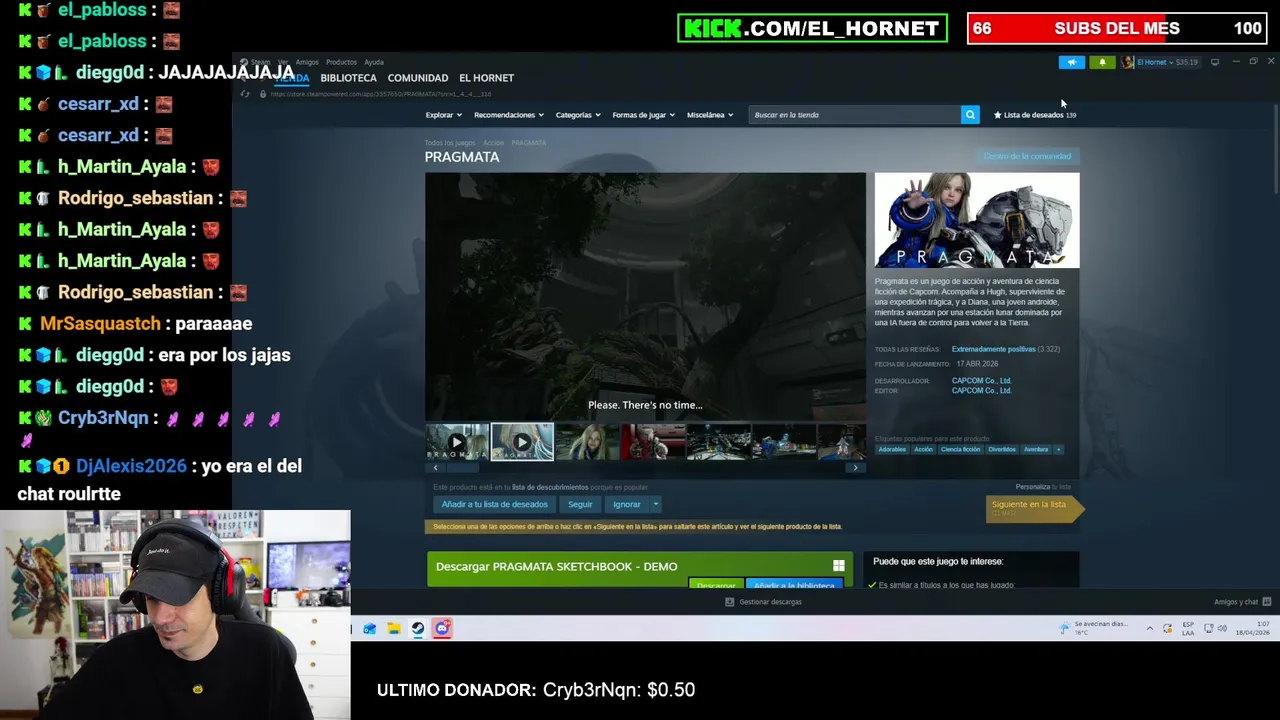Open Lista de deseados star link
The height and width of the screenshot is (720, 1280).
point(1035,115)
